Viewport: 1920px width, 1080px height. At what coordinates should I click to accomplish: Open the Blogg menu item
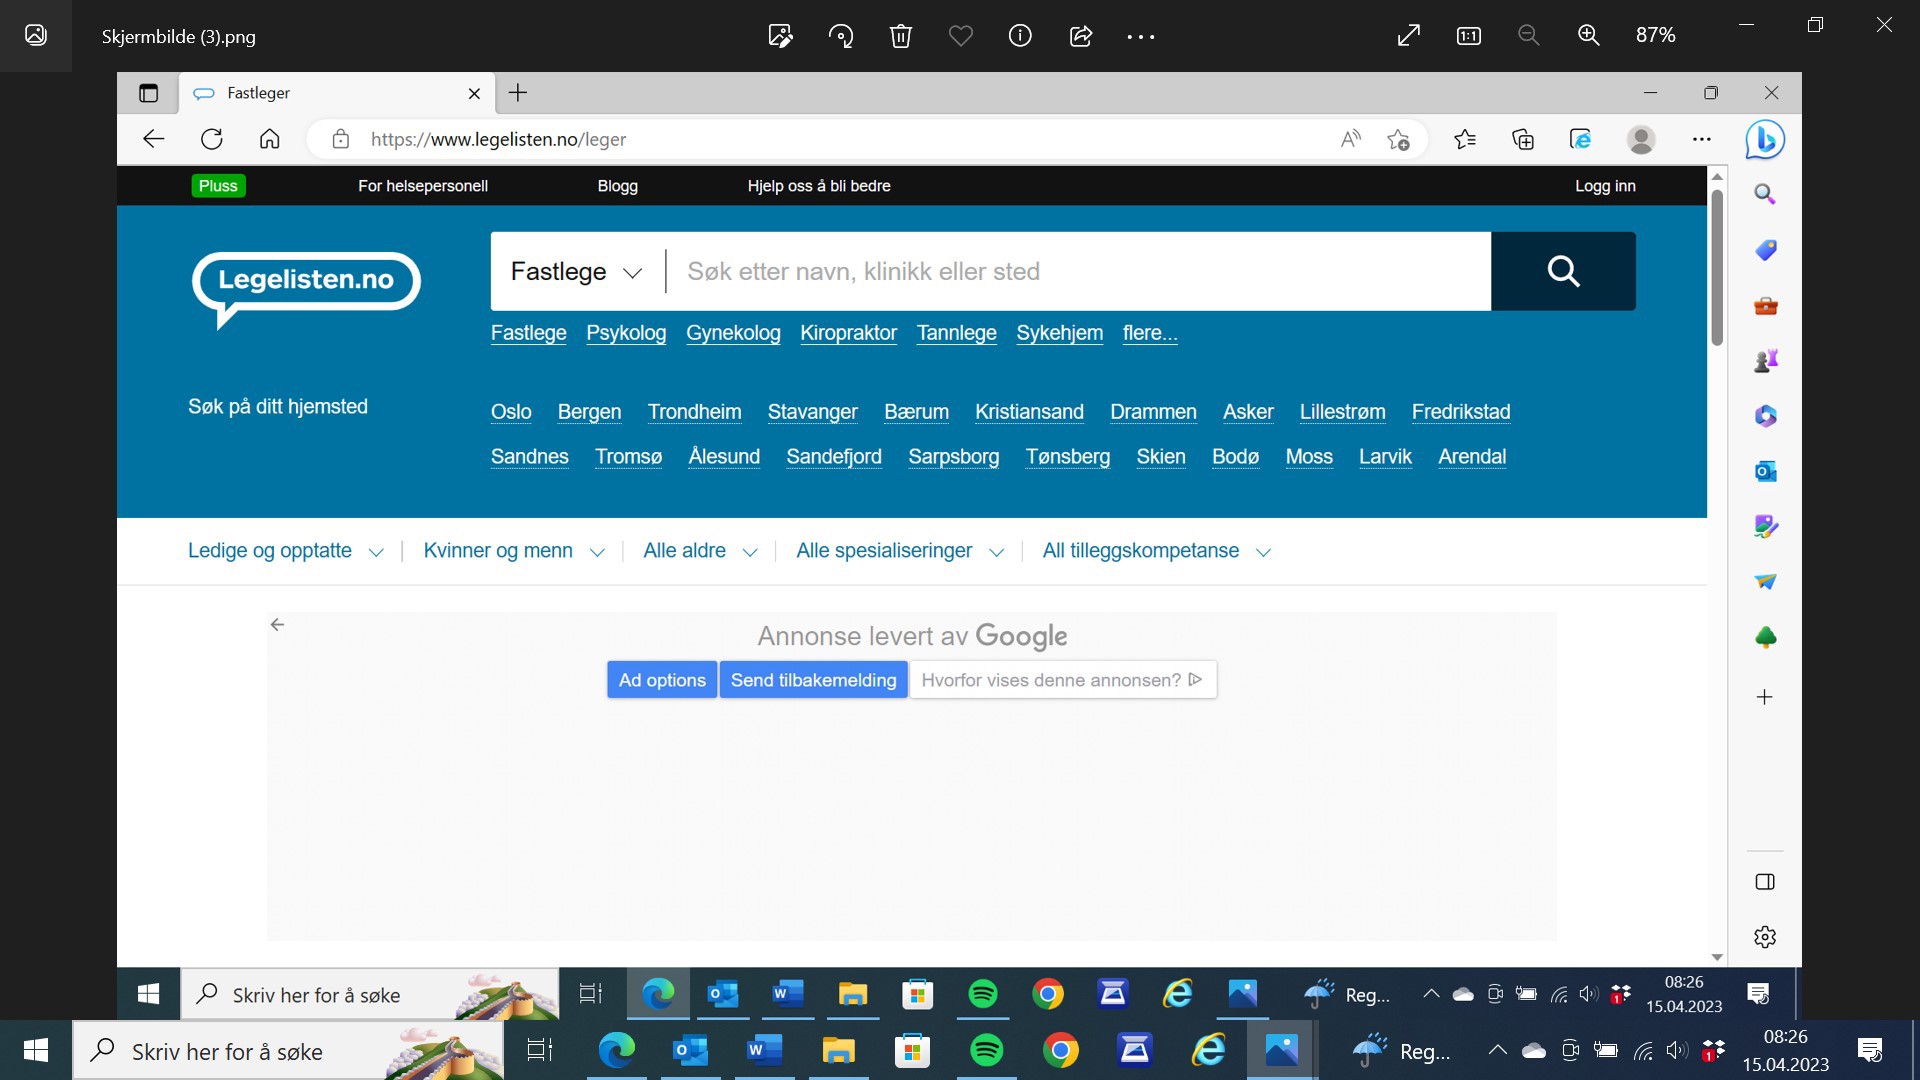coord(617,186)
